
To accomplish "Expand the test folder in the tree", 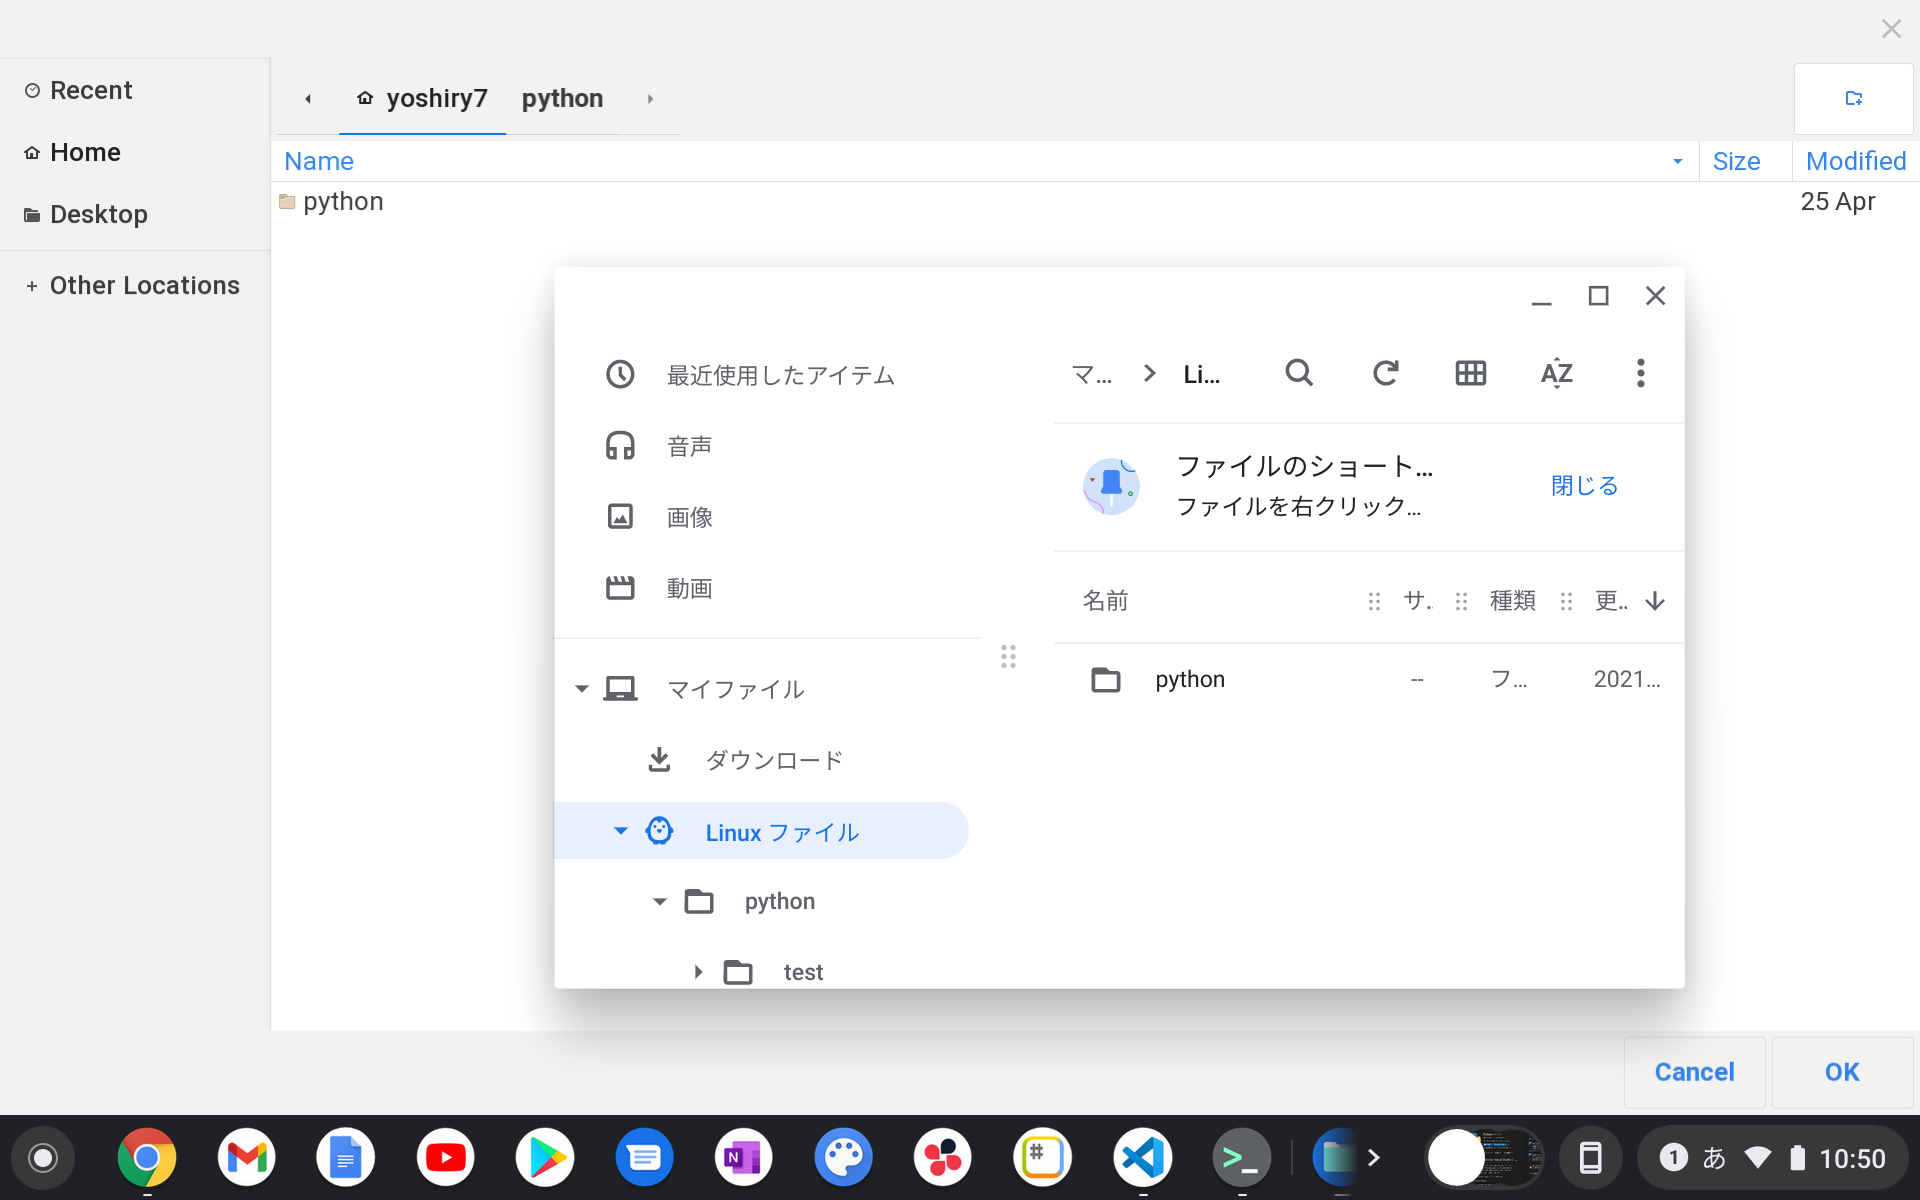I will [x=698, y=971].
